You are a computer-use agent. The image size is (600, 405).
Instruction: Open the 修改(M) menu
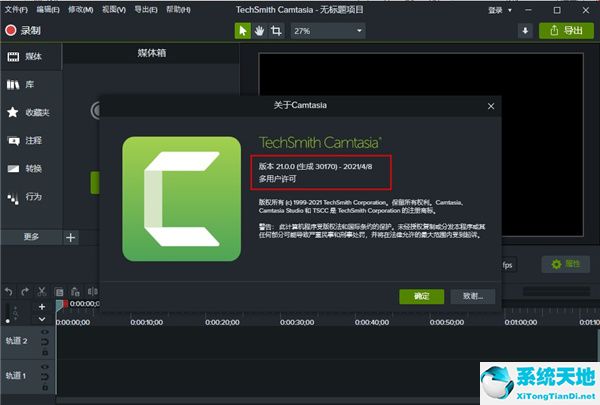[x=81, y=9]
